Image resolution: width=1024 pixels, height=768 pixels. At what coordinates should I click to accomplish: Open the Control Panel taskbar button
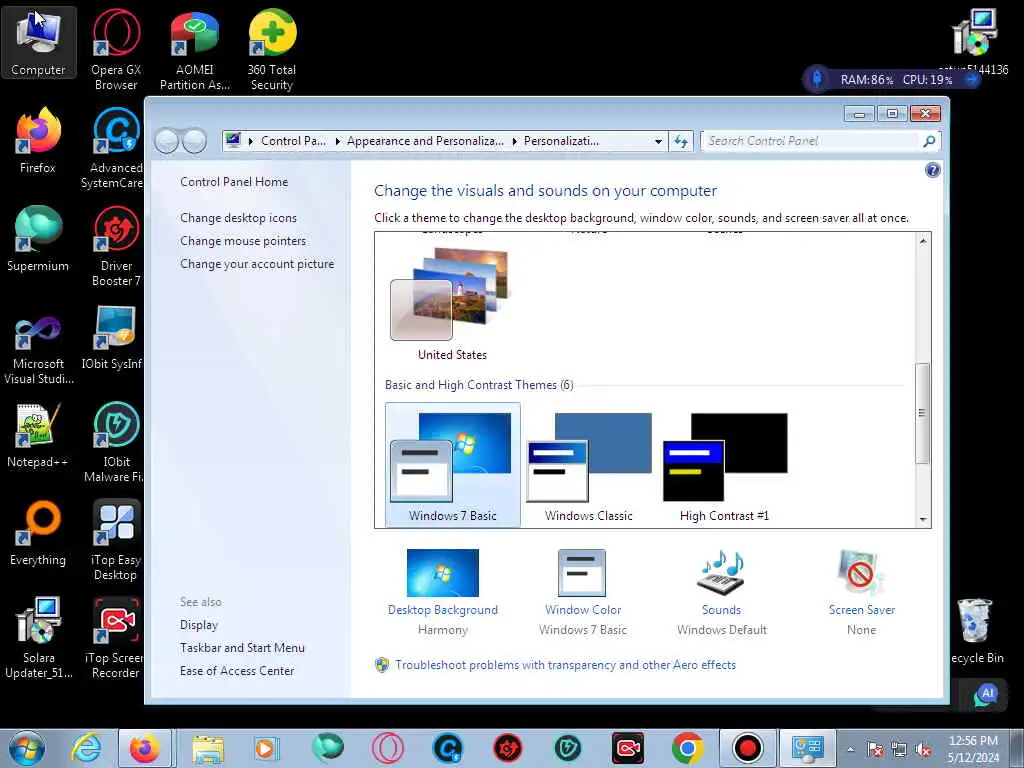pyautogui.click(x=808, y=748)
